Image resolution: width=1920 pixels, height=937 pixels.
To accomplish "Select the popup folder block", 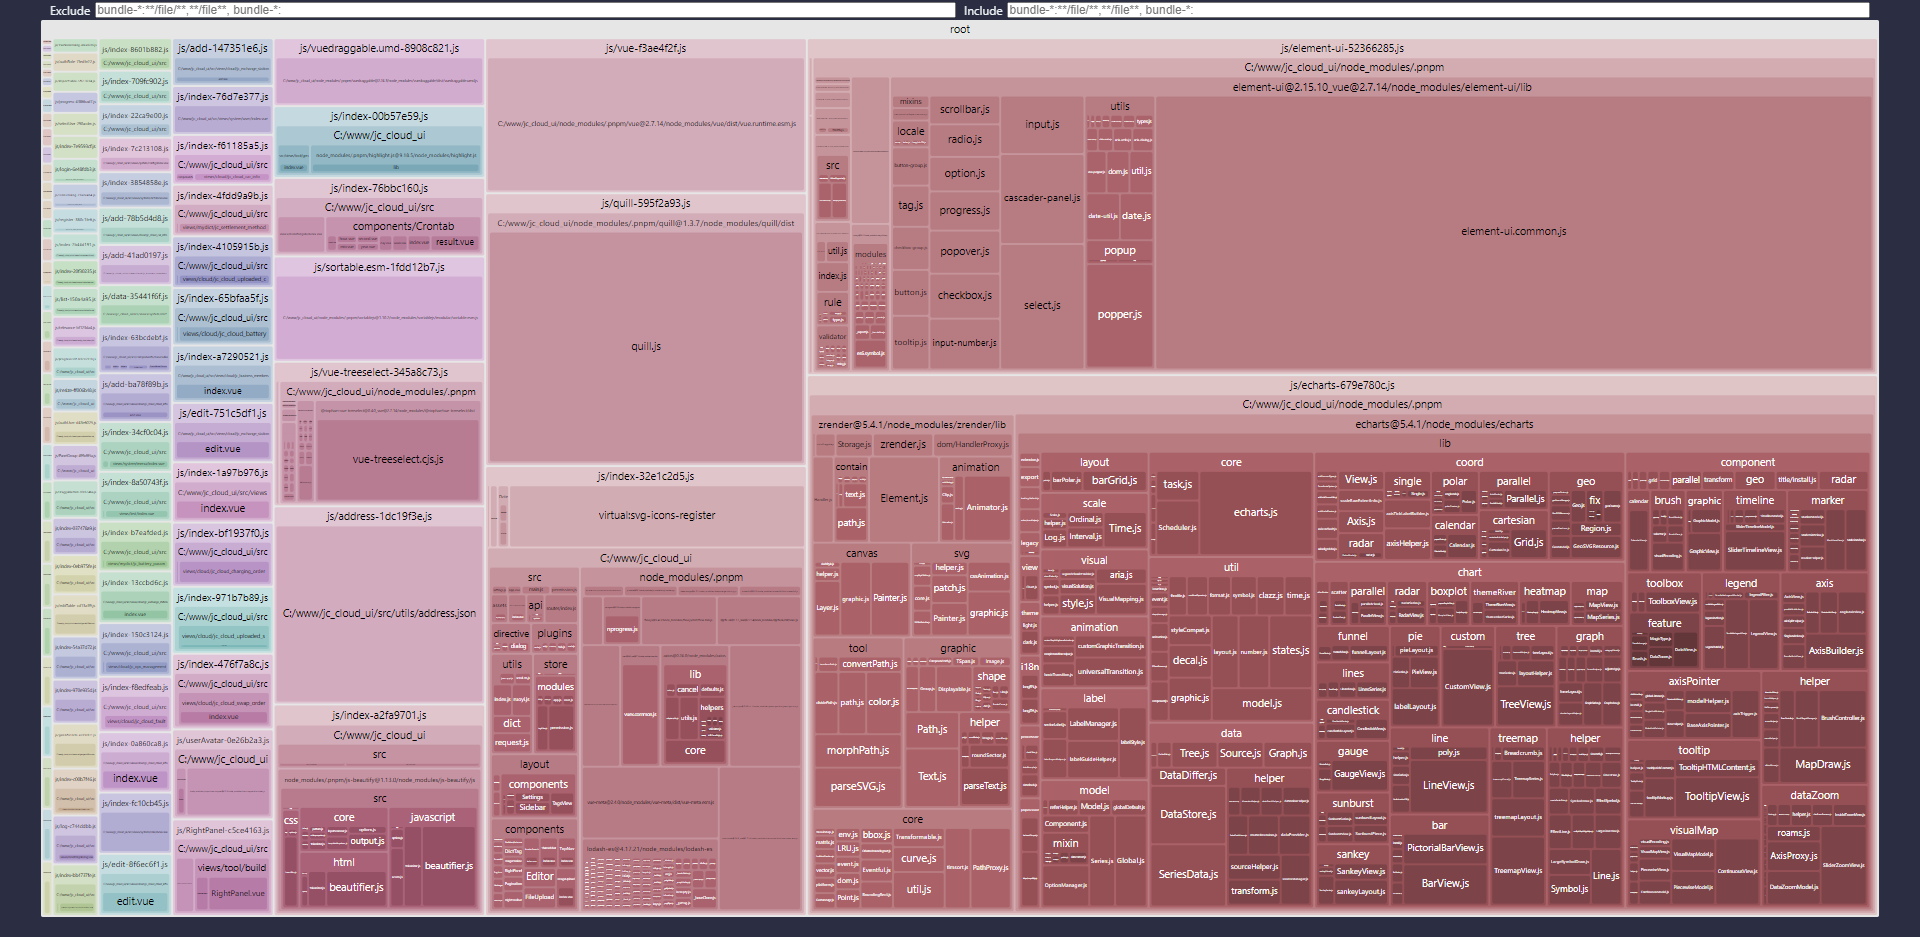I will tap(1119, 251).
